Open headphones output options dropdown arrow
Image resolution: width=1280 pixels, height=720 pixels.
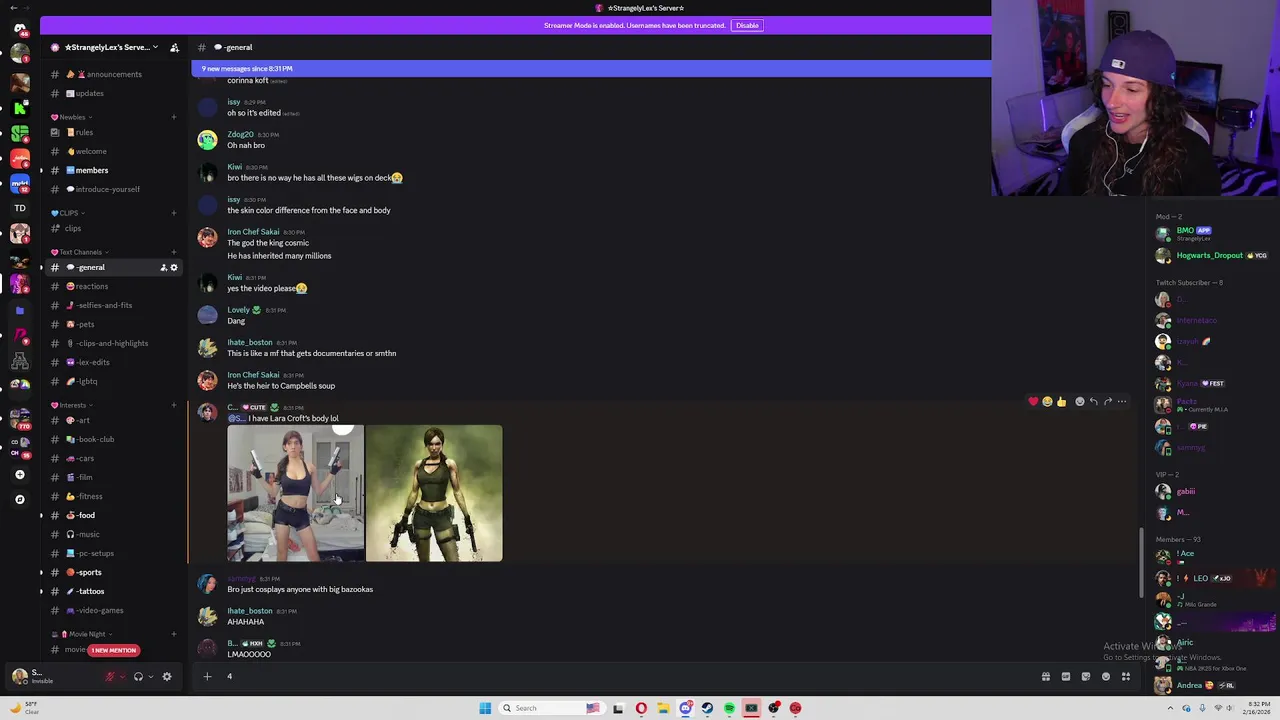(150, 677)
